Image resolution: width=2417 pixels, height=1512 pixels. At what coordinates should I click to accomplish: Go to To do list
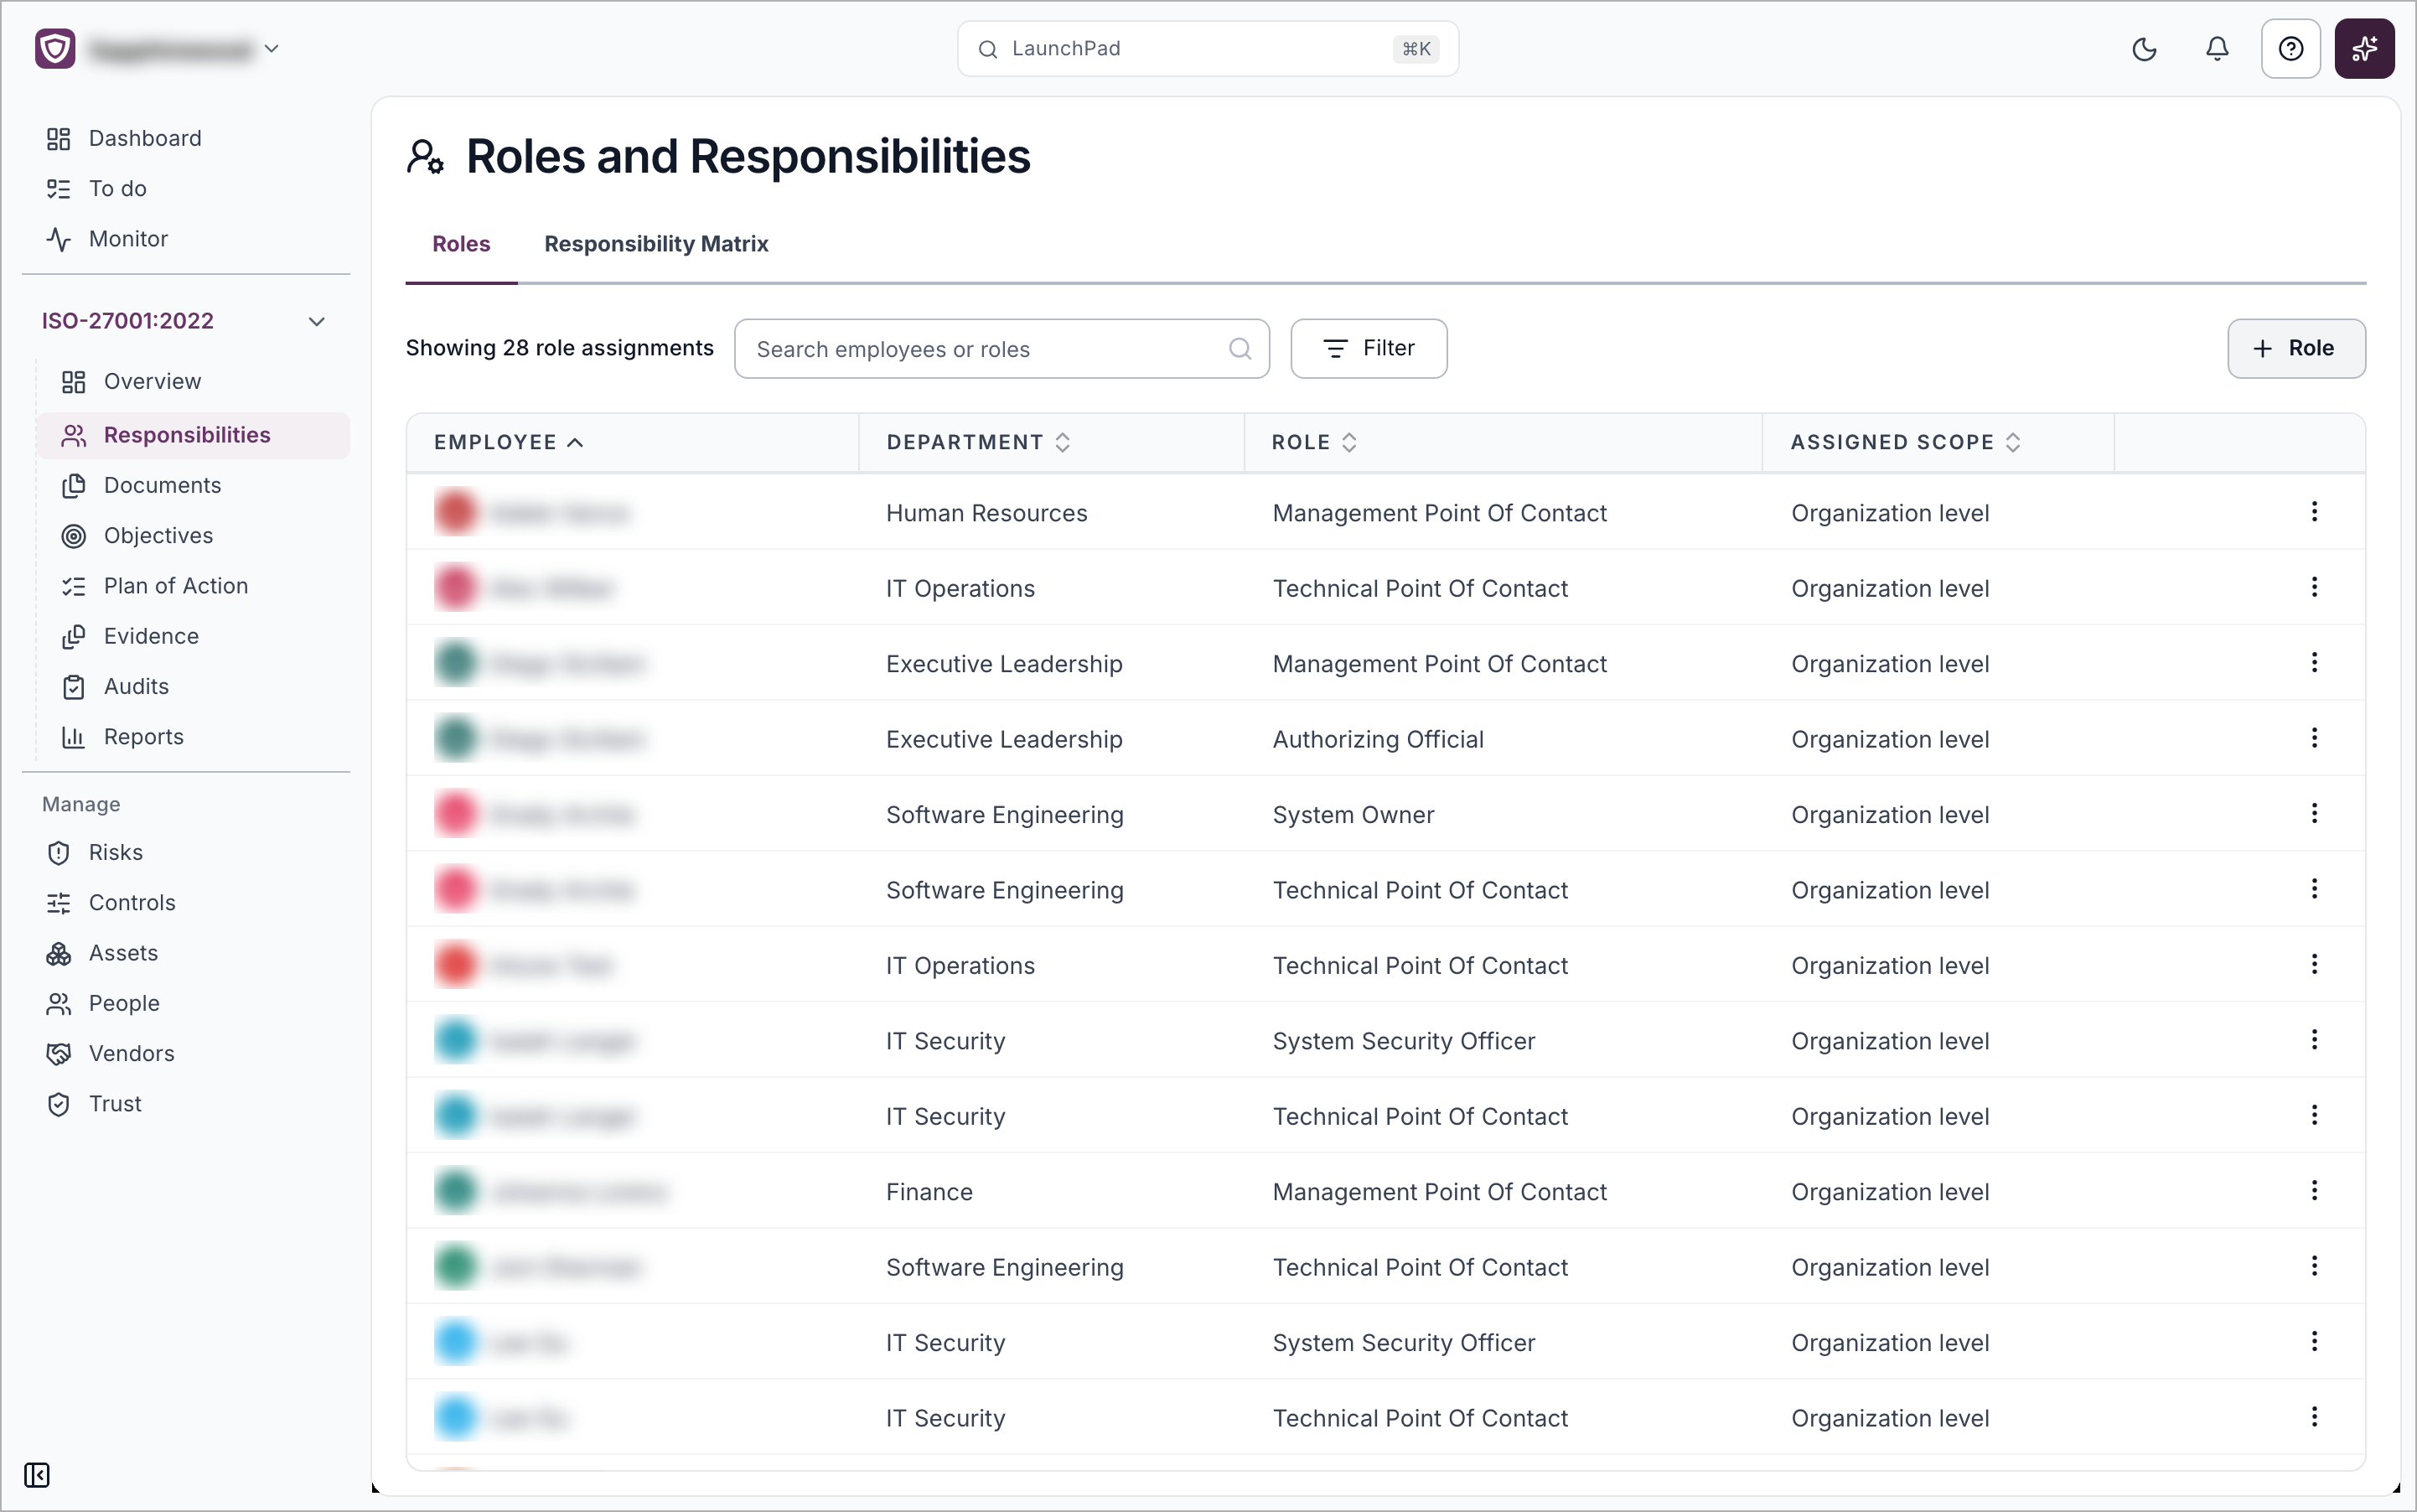pyautogui.click(x=97, y=188)
